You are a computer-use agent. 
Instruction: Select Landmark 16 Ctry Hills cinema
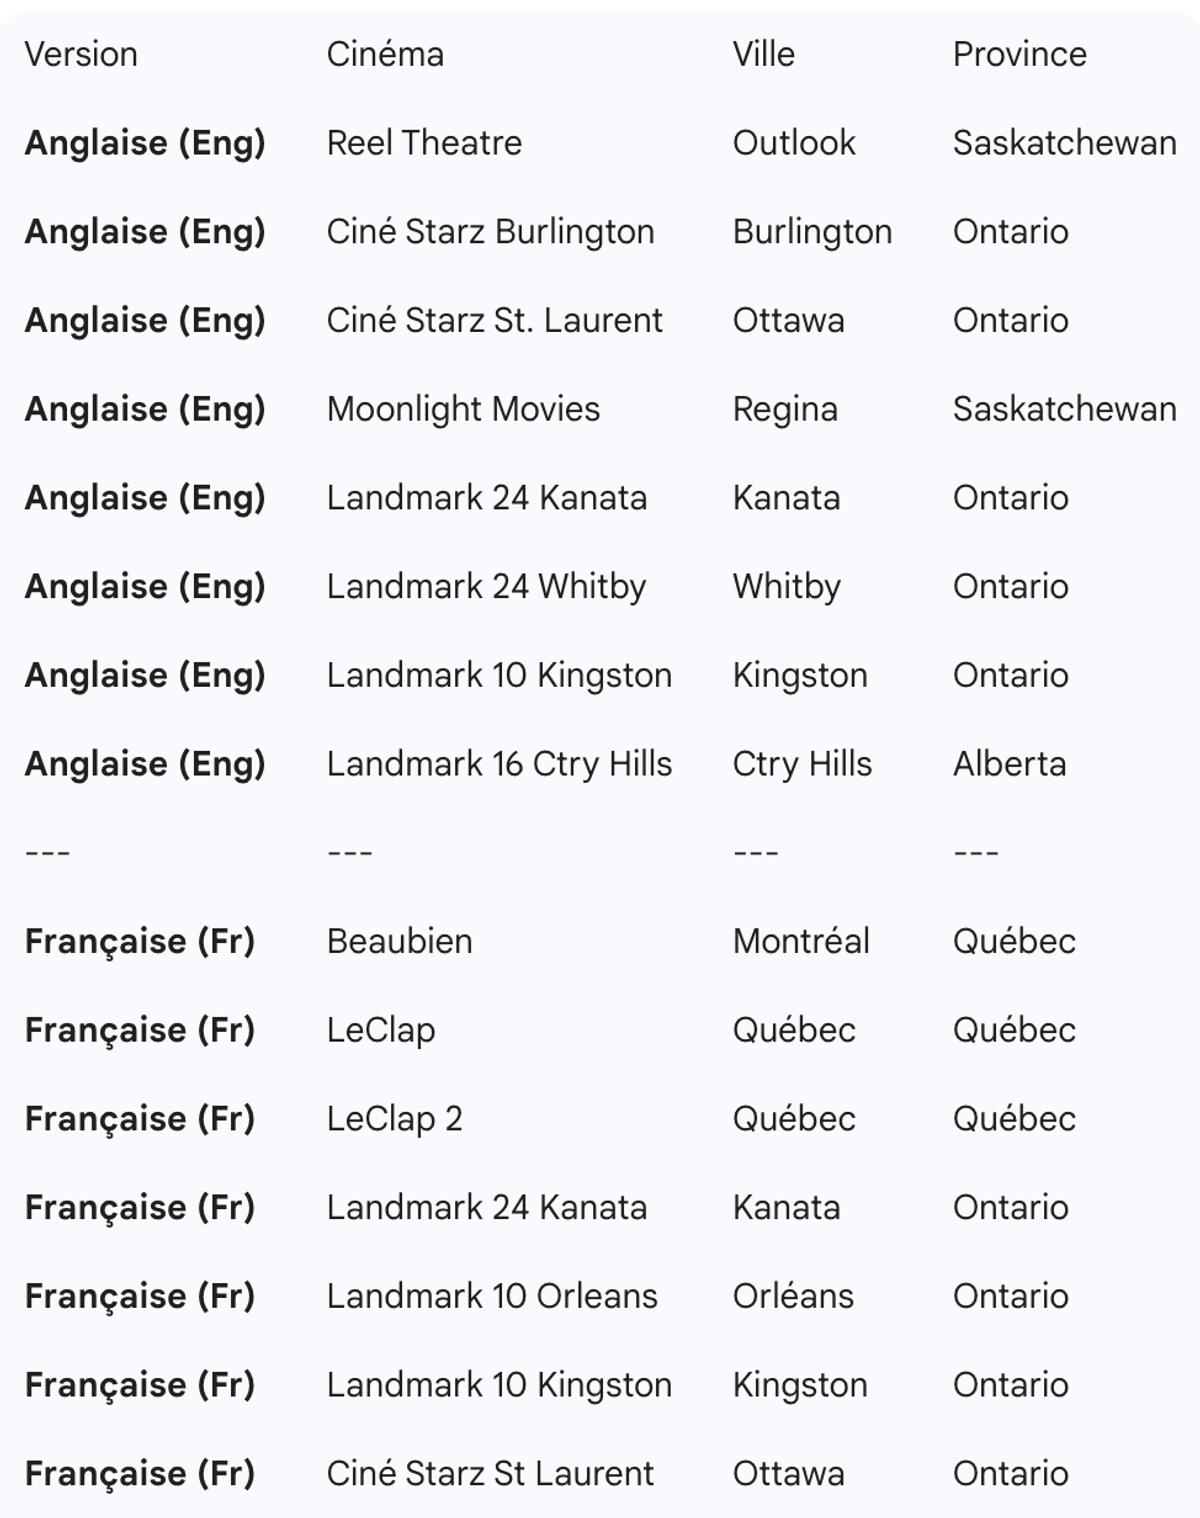[x=499, y=764]
